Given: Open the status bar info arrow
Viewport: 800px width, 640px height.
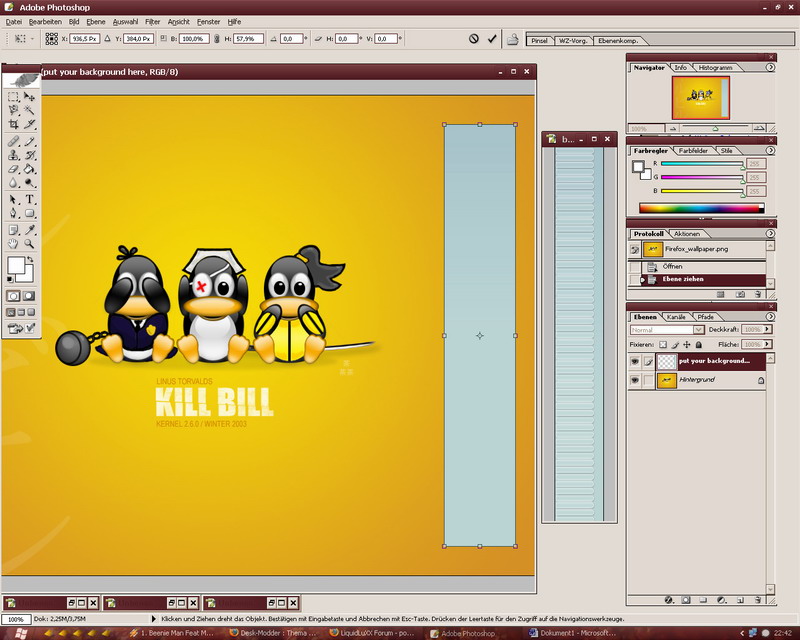Looking at the screenshot, I should point(154,619).
